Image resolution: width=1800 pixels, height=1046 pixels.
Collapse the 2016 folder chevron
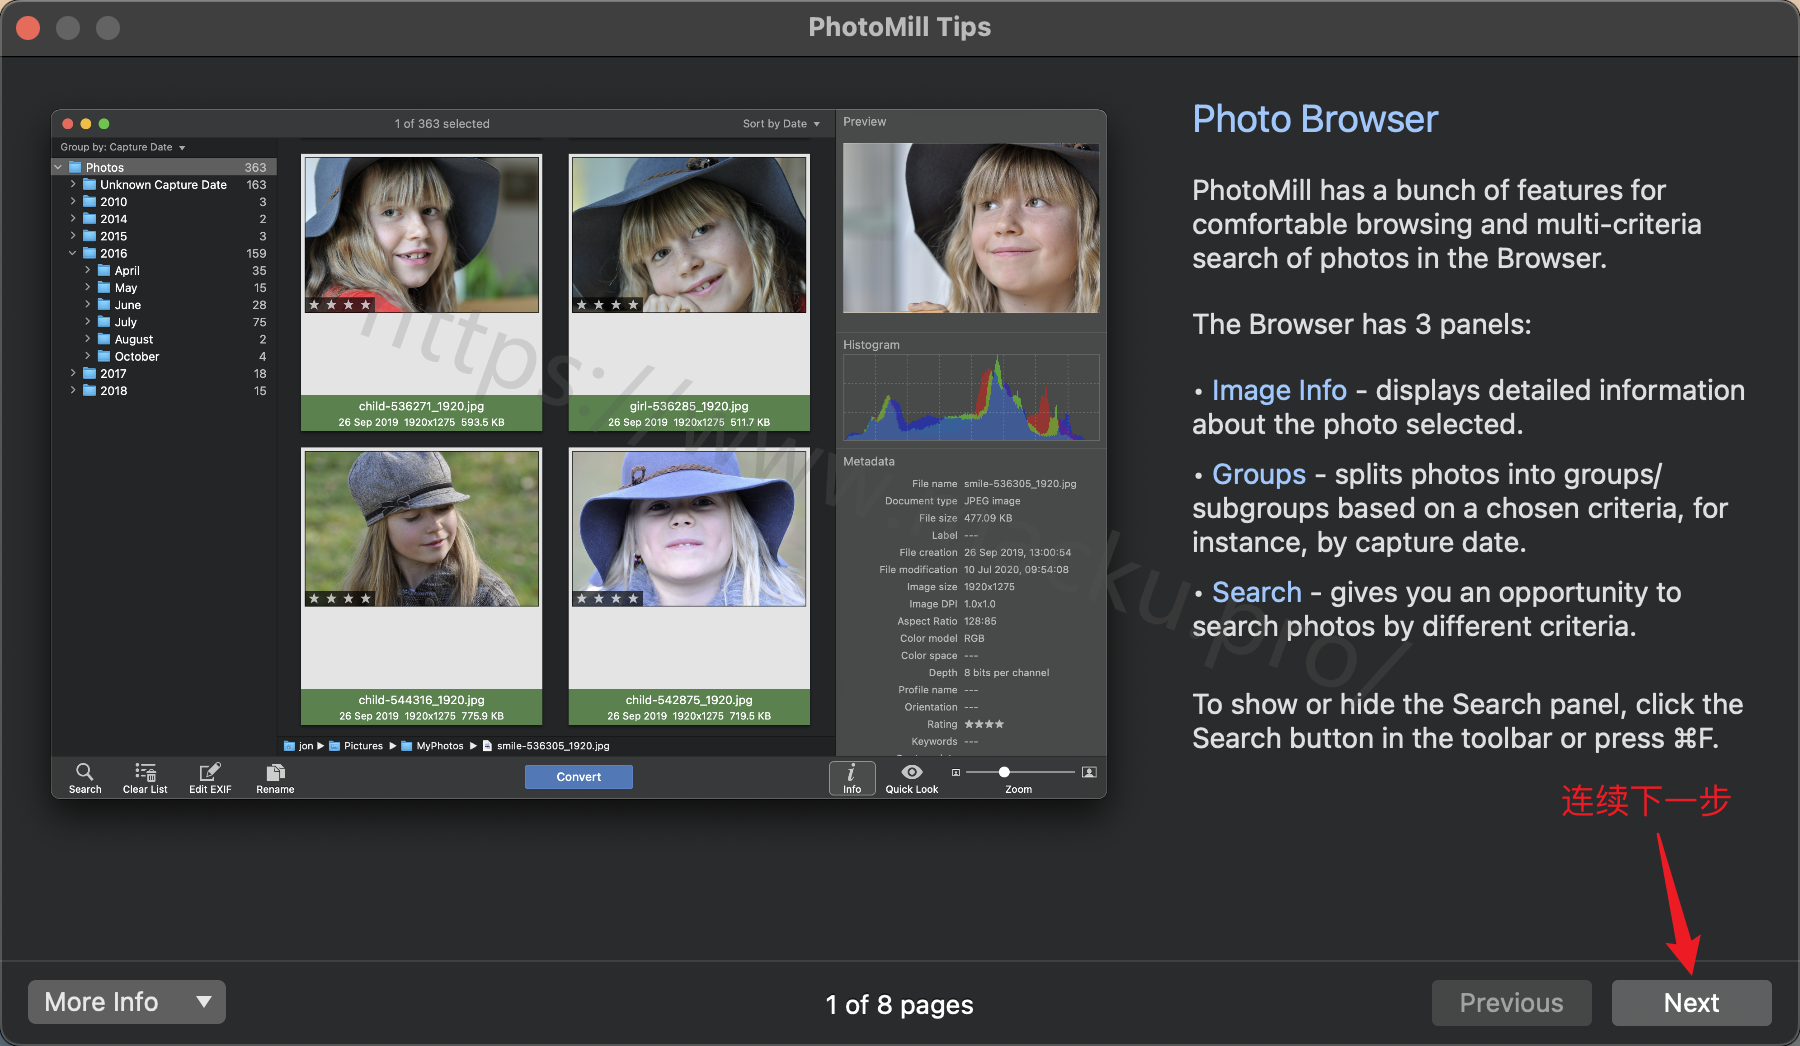[73, 254]
